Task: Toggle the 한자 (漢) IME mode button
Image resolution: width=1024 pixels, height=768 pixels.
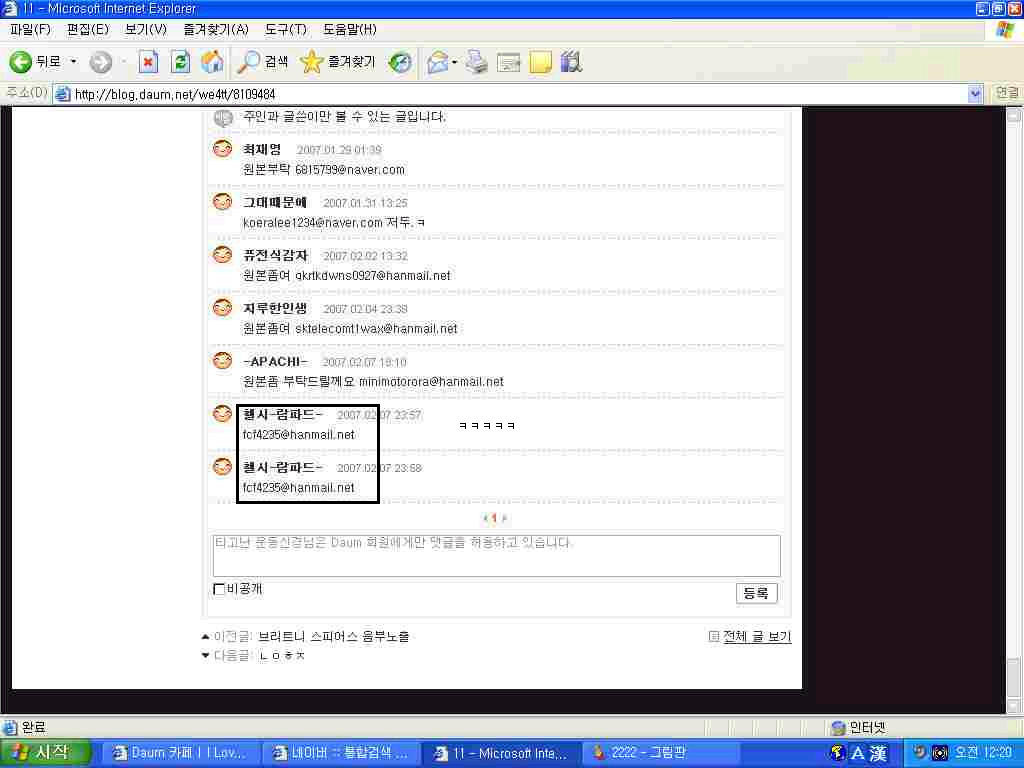Action: pyautogui.click(x=878, y=753)
